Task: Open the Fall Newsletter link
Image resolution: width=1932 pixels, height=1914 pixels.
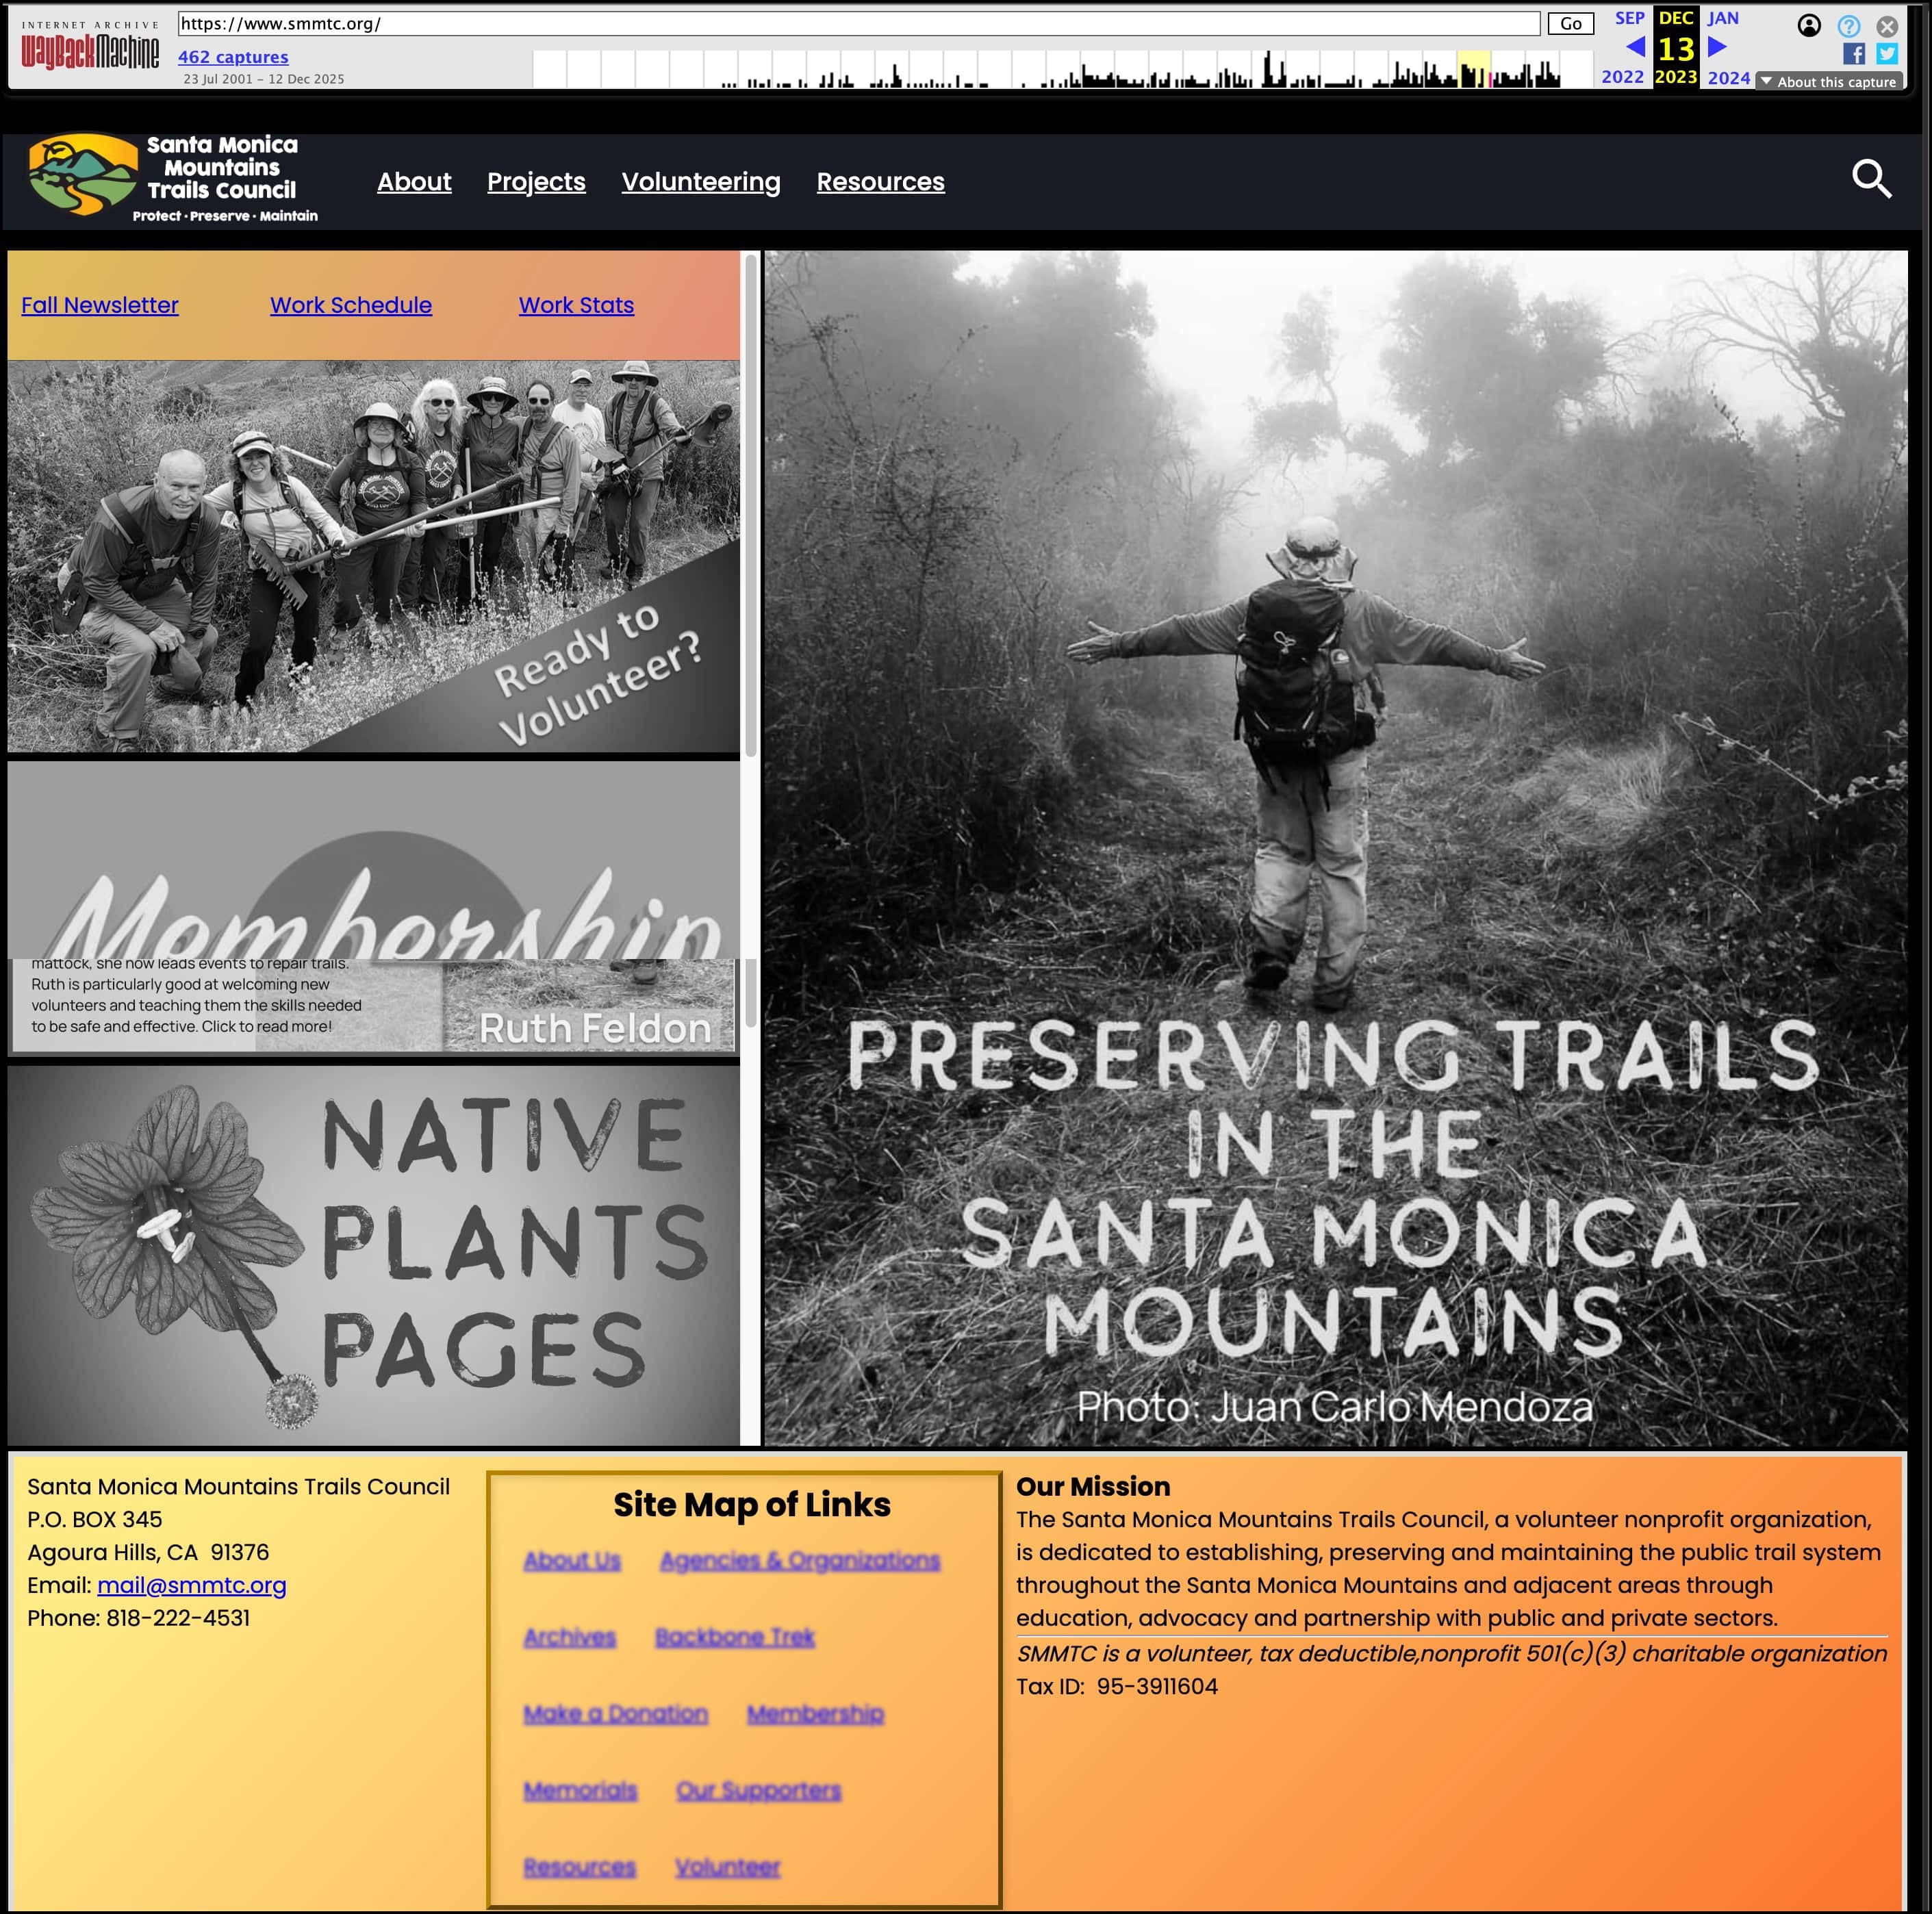Action: (x=100, y=305)
